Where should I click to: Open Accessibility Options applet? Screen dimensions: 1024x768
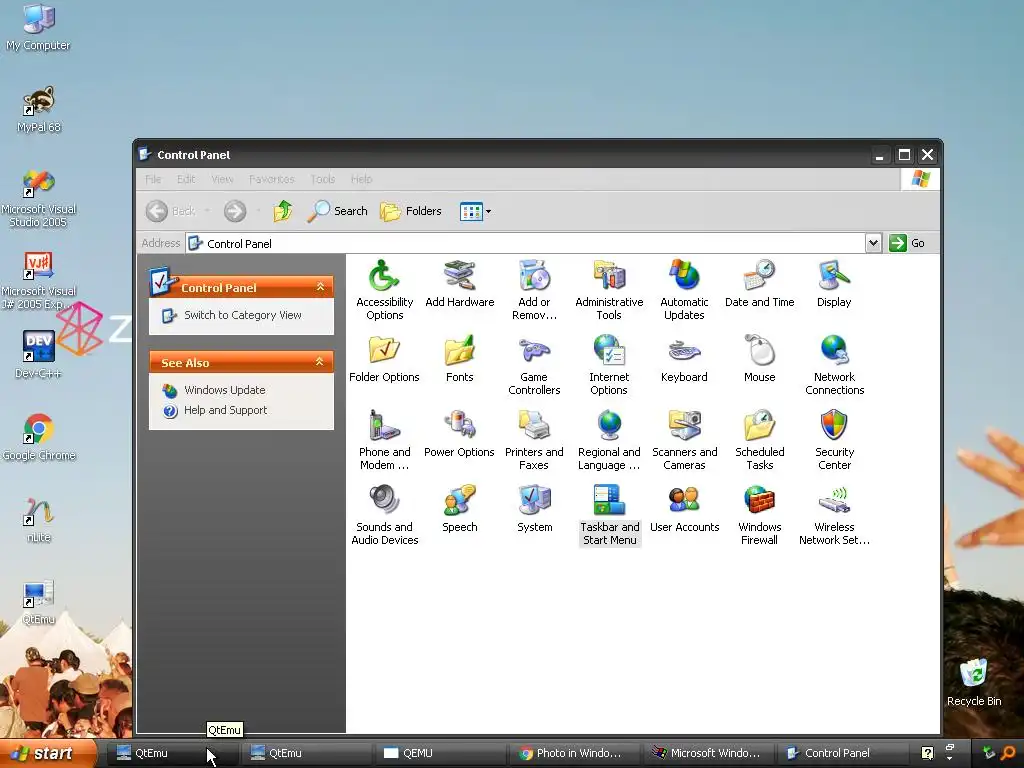[384, 289]
